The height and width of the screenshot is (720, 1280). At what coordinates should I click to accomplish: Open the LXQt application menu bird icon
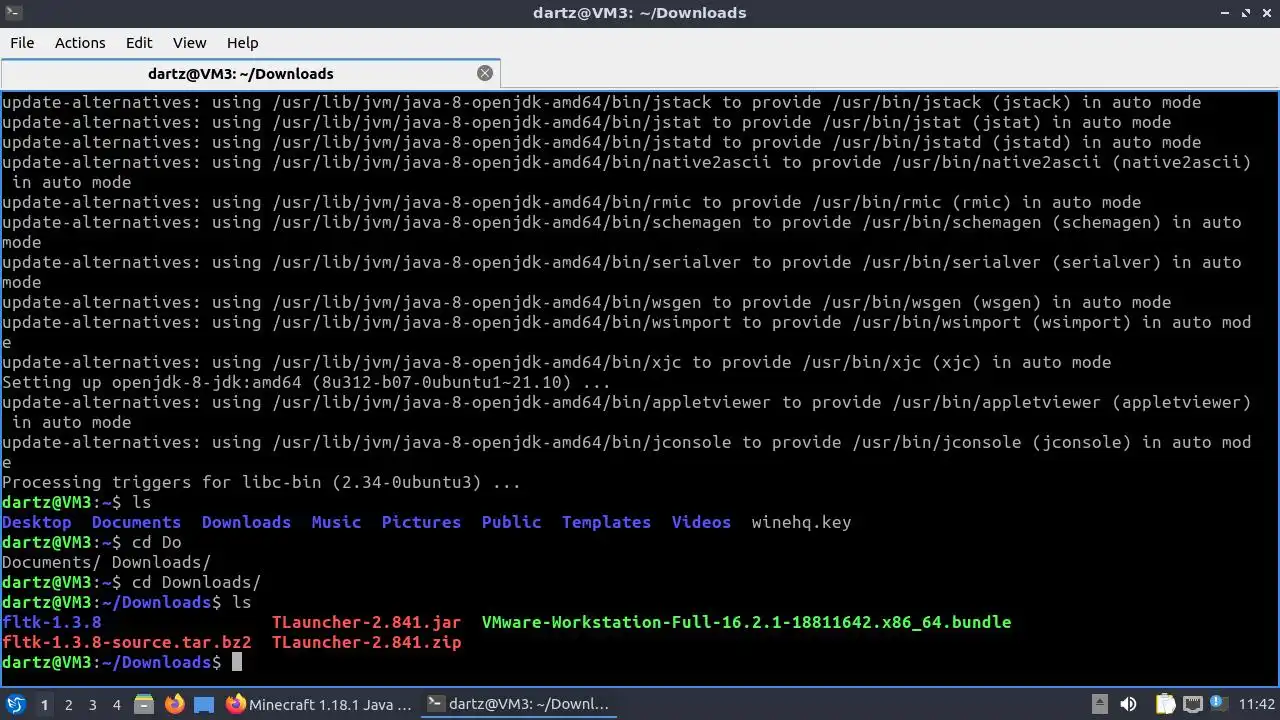(15, 705)
